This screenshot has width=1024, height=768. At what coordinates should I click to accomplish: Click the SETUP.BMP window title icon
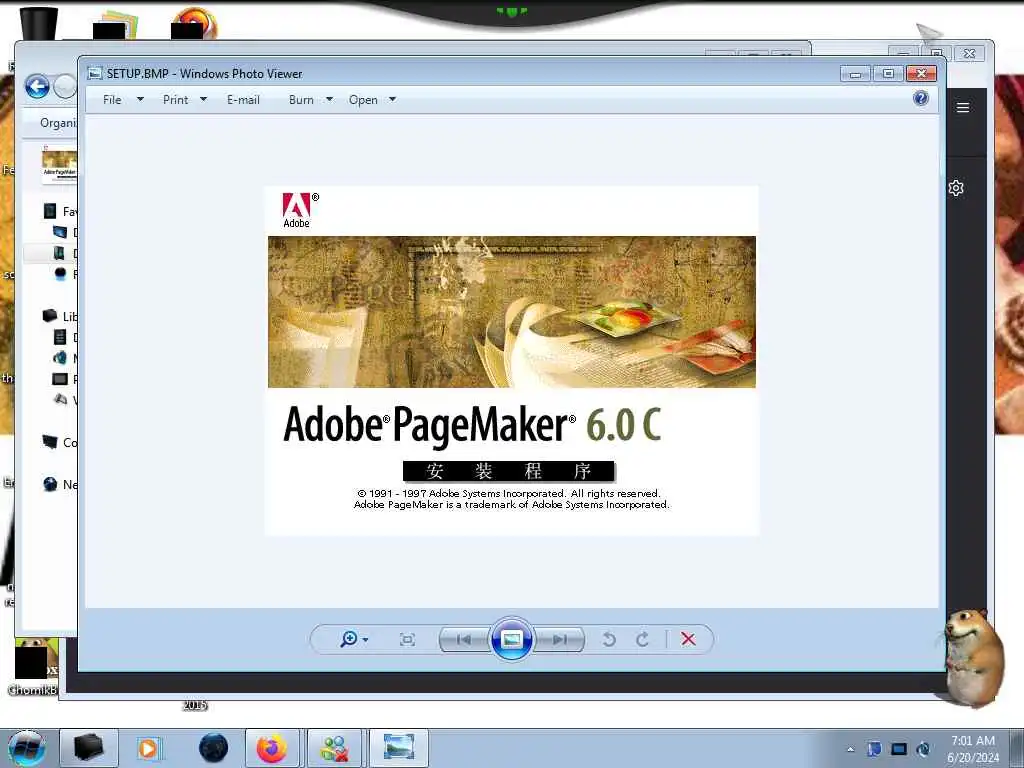click(95, 73)
